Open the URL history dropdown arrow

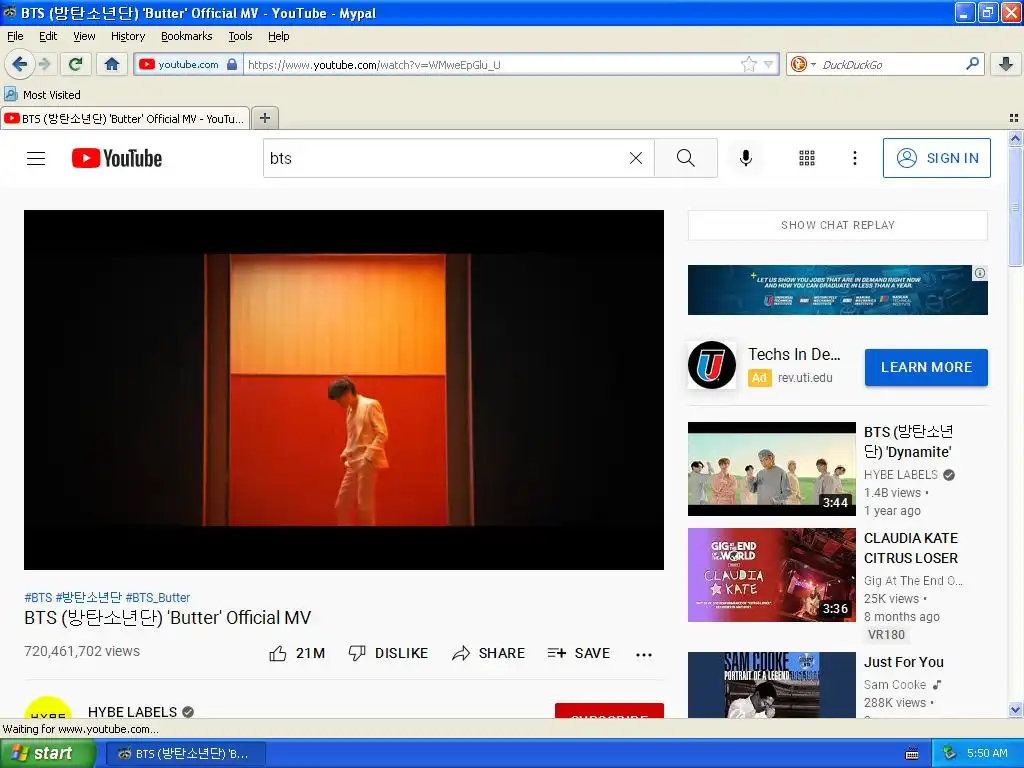click(769, 65)
